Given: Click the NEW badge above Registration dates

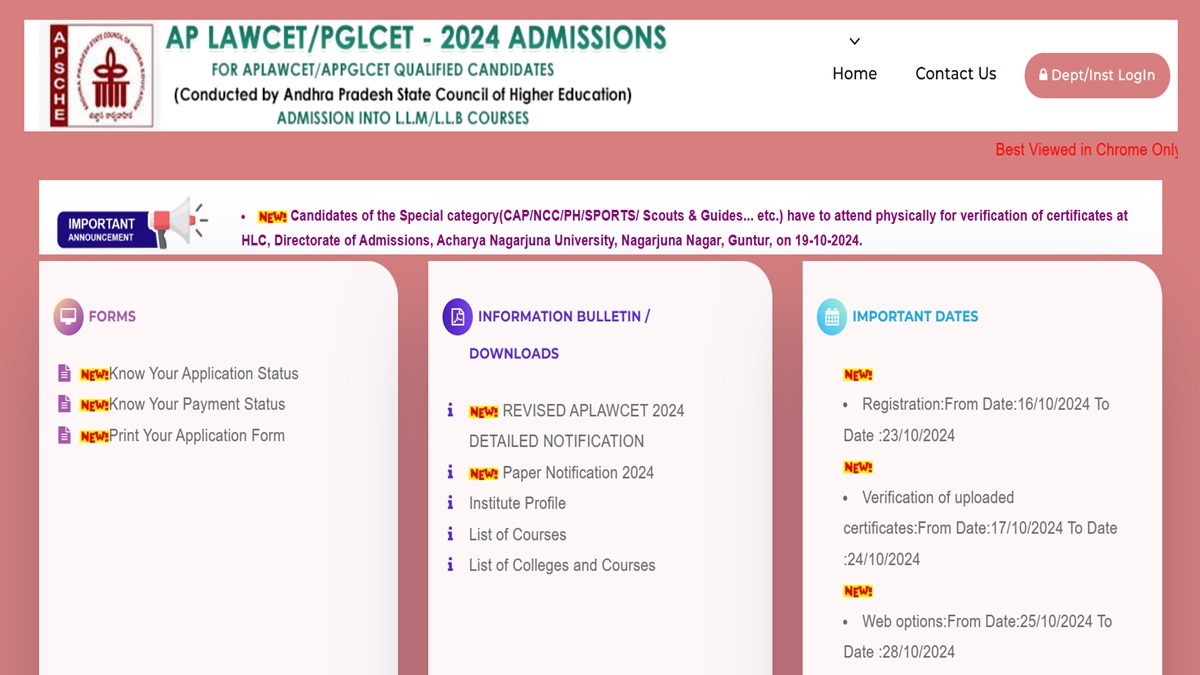Looking at the screenshot, I should (x=858, y=375).
